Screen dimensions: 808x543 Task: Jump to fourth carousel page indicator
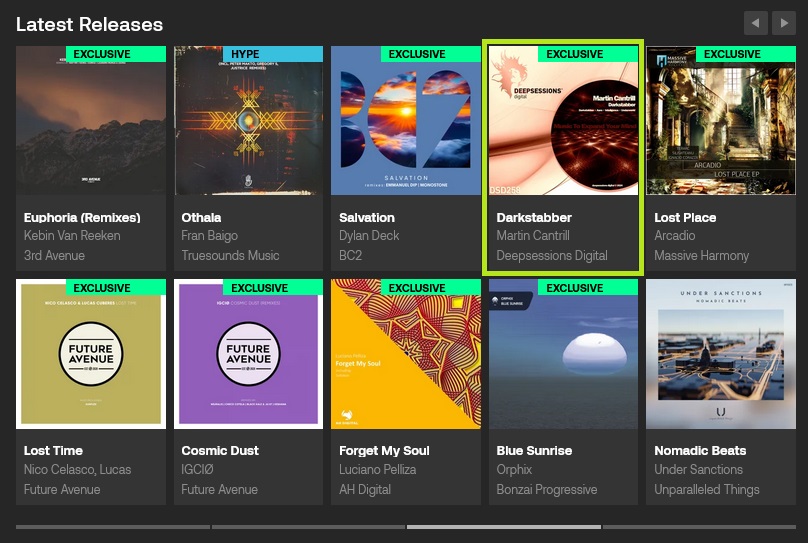(x=699, y=527)
